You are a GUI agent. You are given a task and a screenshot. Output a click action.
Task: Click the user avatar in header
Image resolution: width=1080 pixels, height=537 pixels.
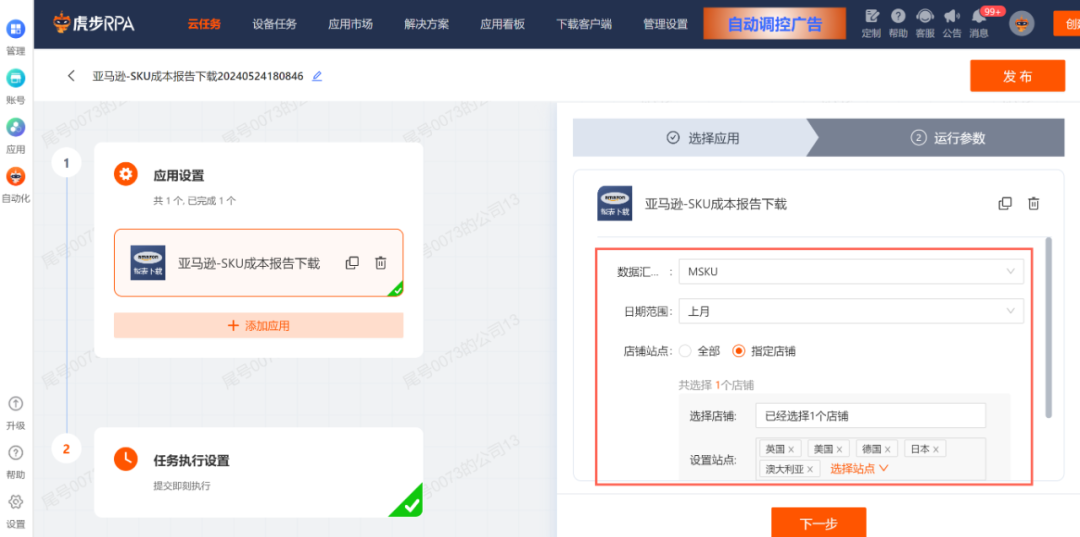(1021, 23)
